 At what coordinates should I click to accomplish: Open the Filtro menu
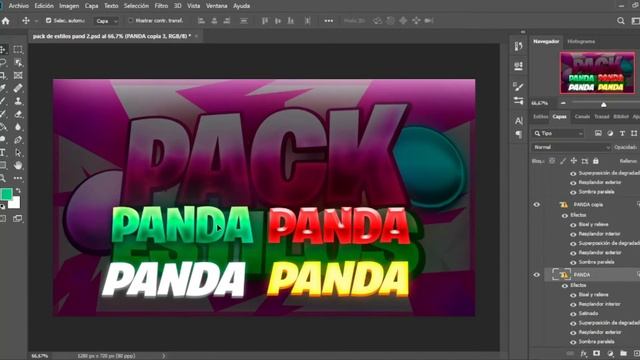point(161,6)
